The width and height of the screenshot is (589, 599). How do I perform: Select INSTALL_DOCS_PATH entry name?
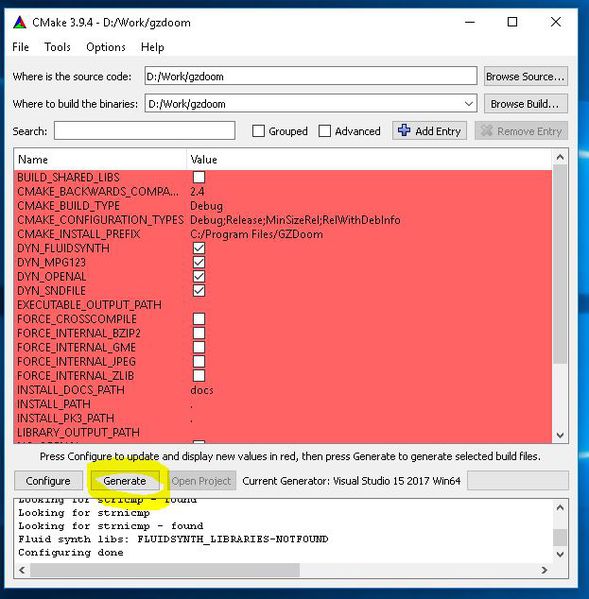click(x=71, y=390)
